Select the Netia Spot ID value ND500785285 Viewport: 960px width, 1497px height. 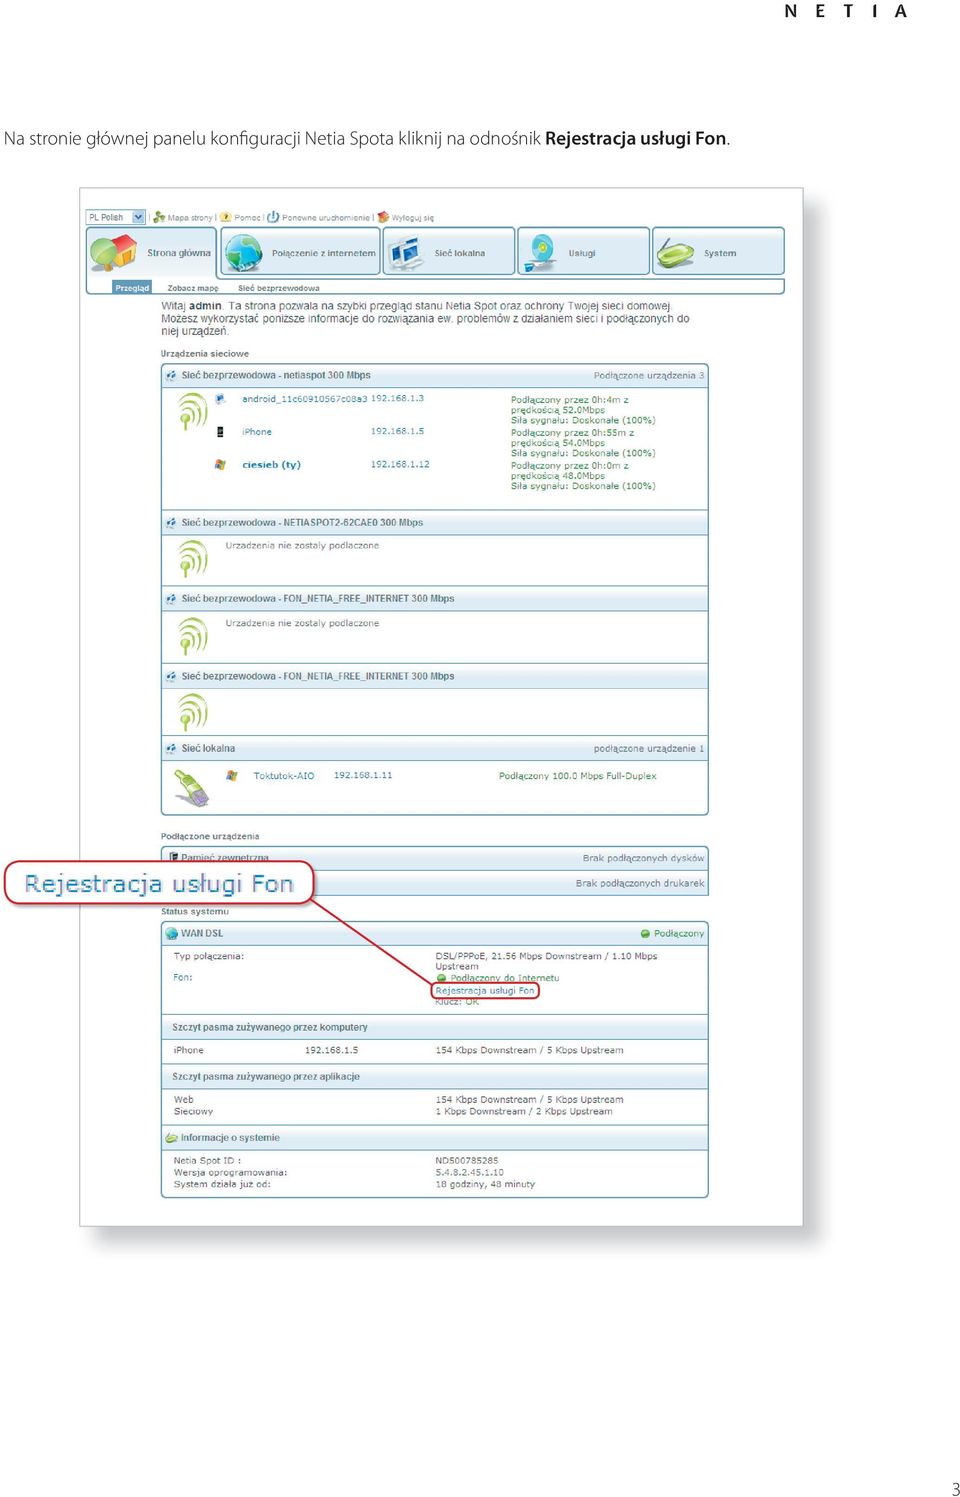467,1161
